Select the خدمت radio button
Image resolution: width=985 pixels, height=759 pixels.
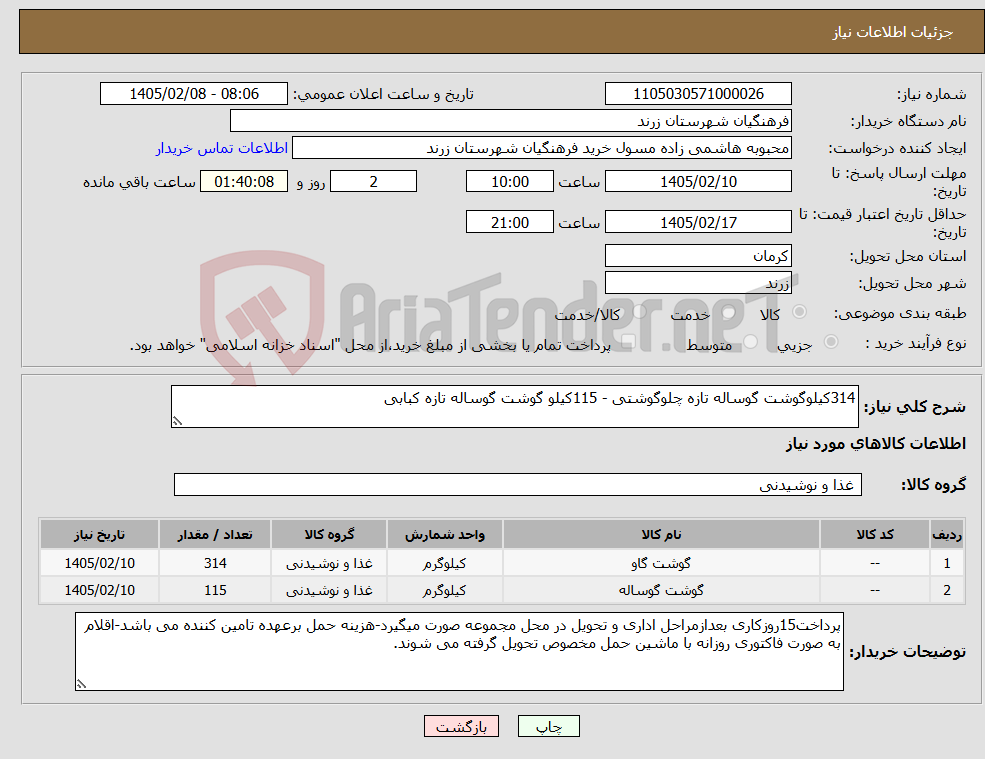(729, 312)
